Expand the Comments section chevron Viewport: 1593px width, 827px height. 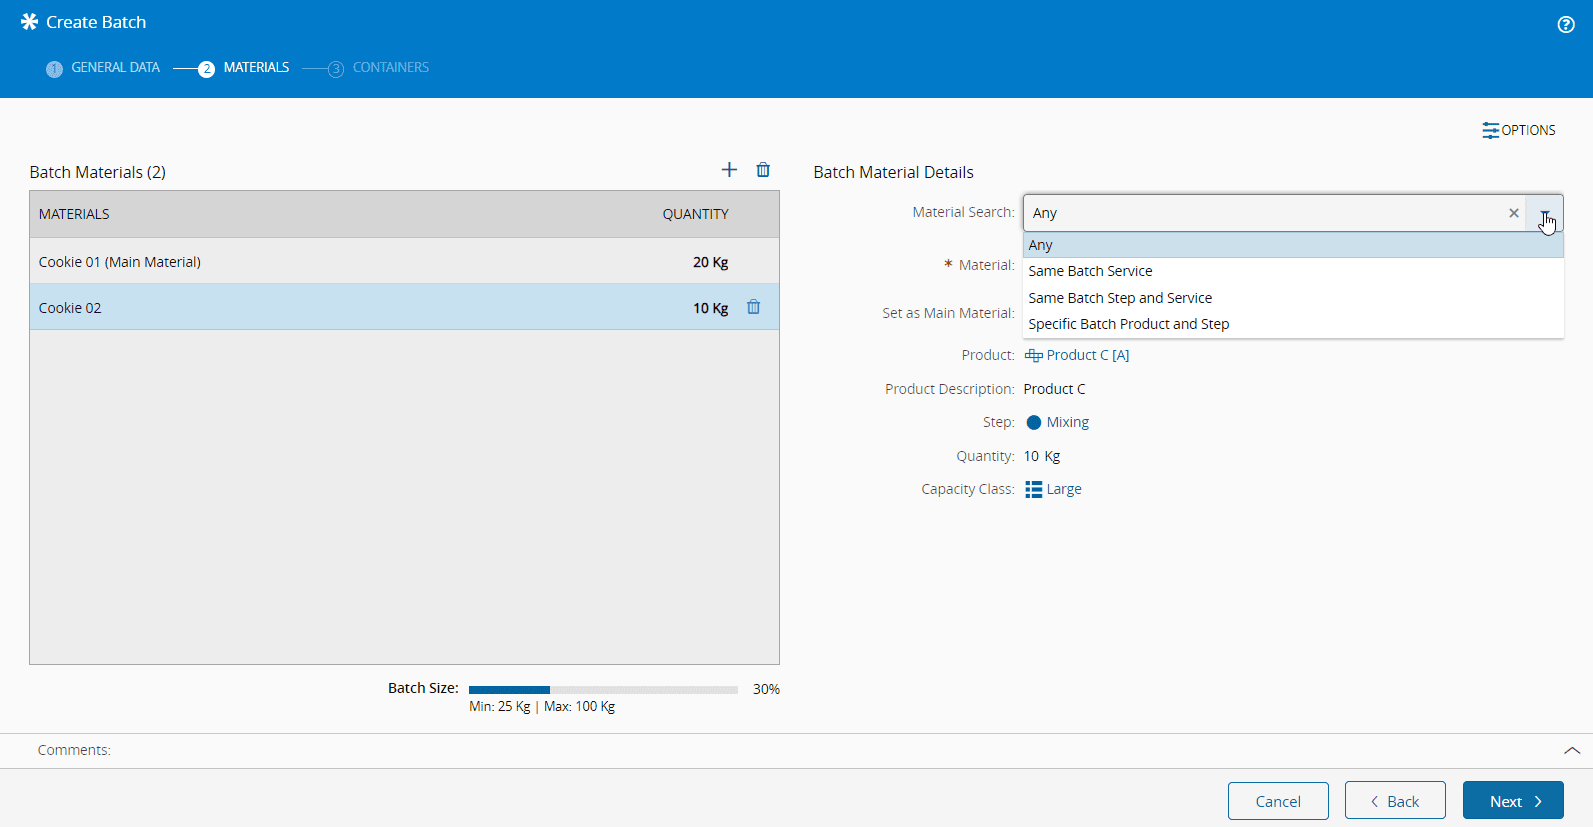click(x=1571, y=750)
